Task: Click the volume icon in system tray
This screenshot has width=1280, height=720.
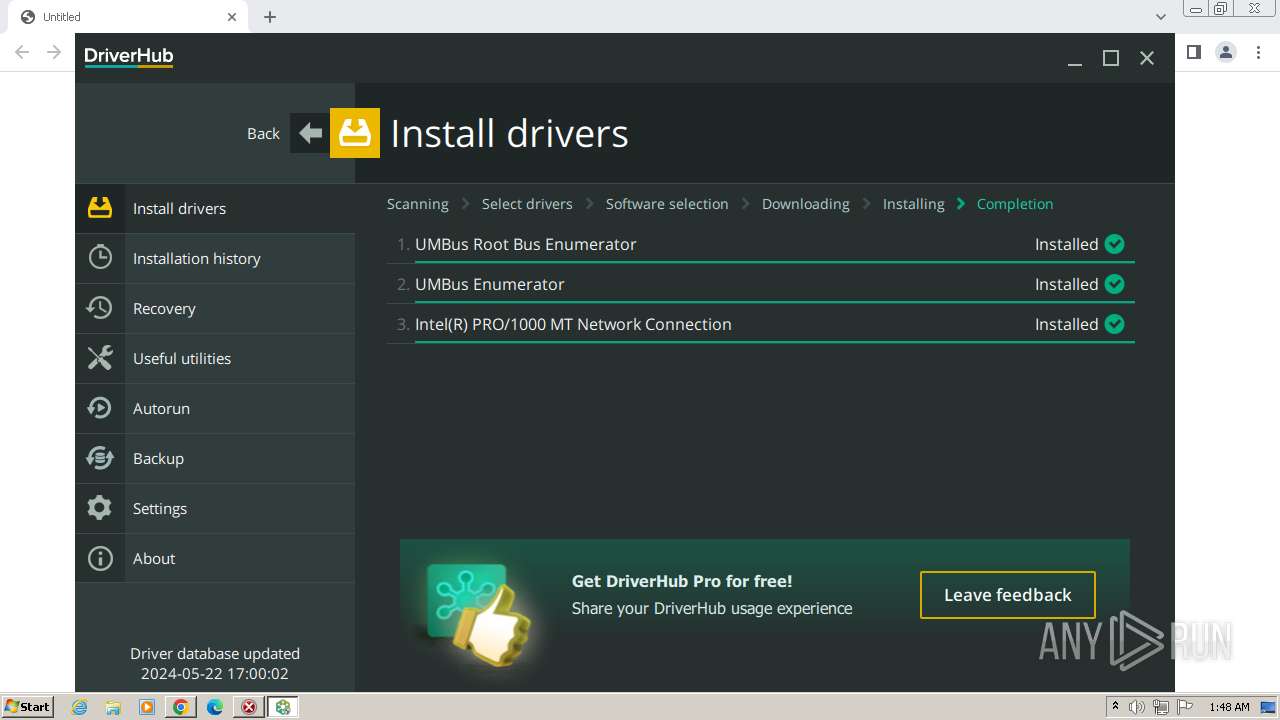Action: 1137,707
